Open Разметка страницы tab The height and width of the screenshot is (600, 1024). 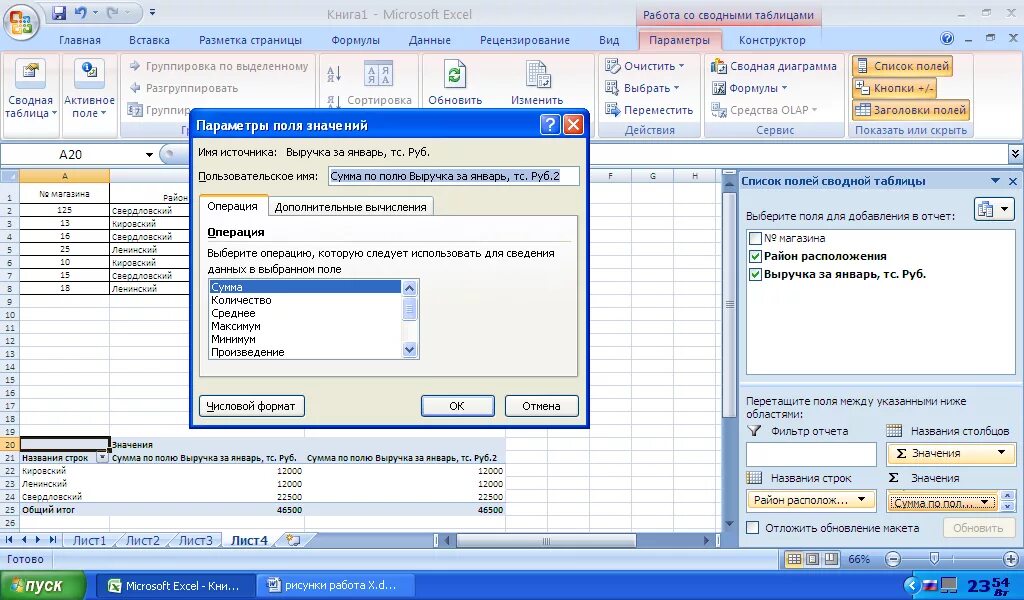tap(250, 40)
